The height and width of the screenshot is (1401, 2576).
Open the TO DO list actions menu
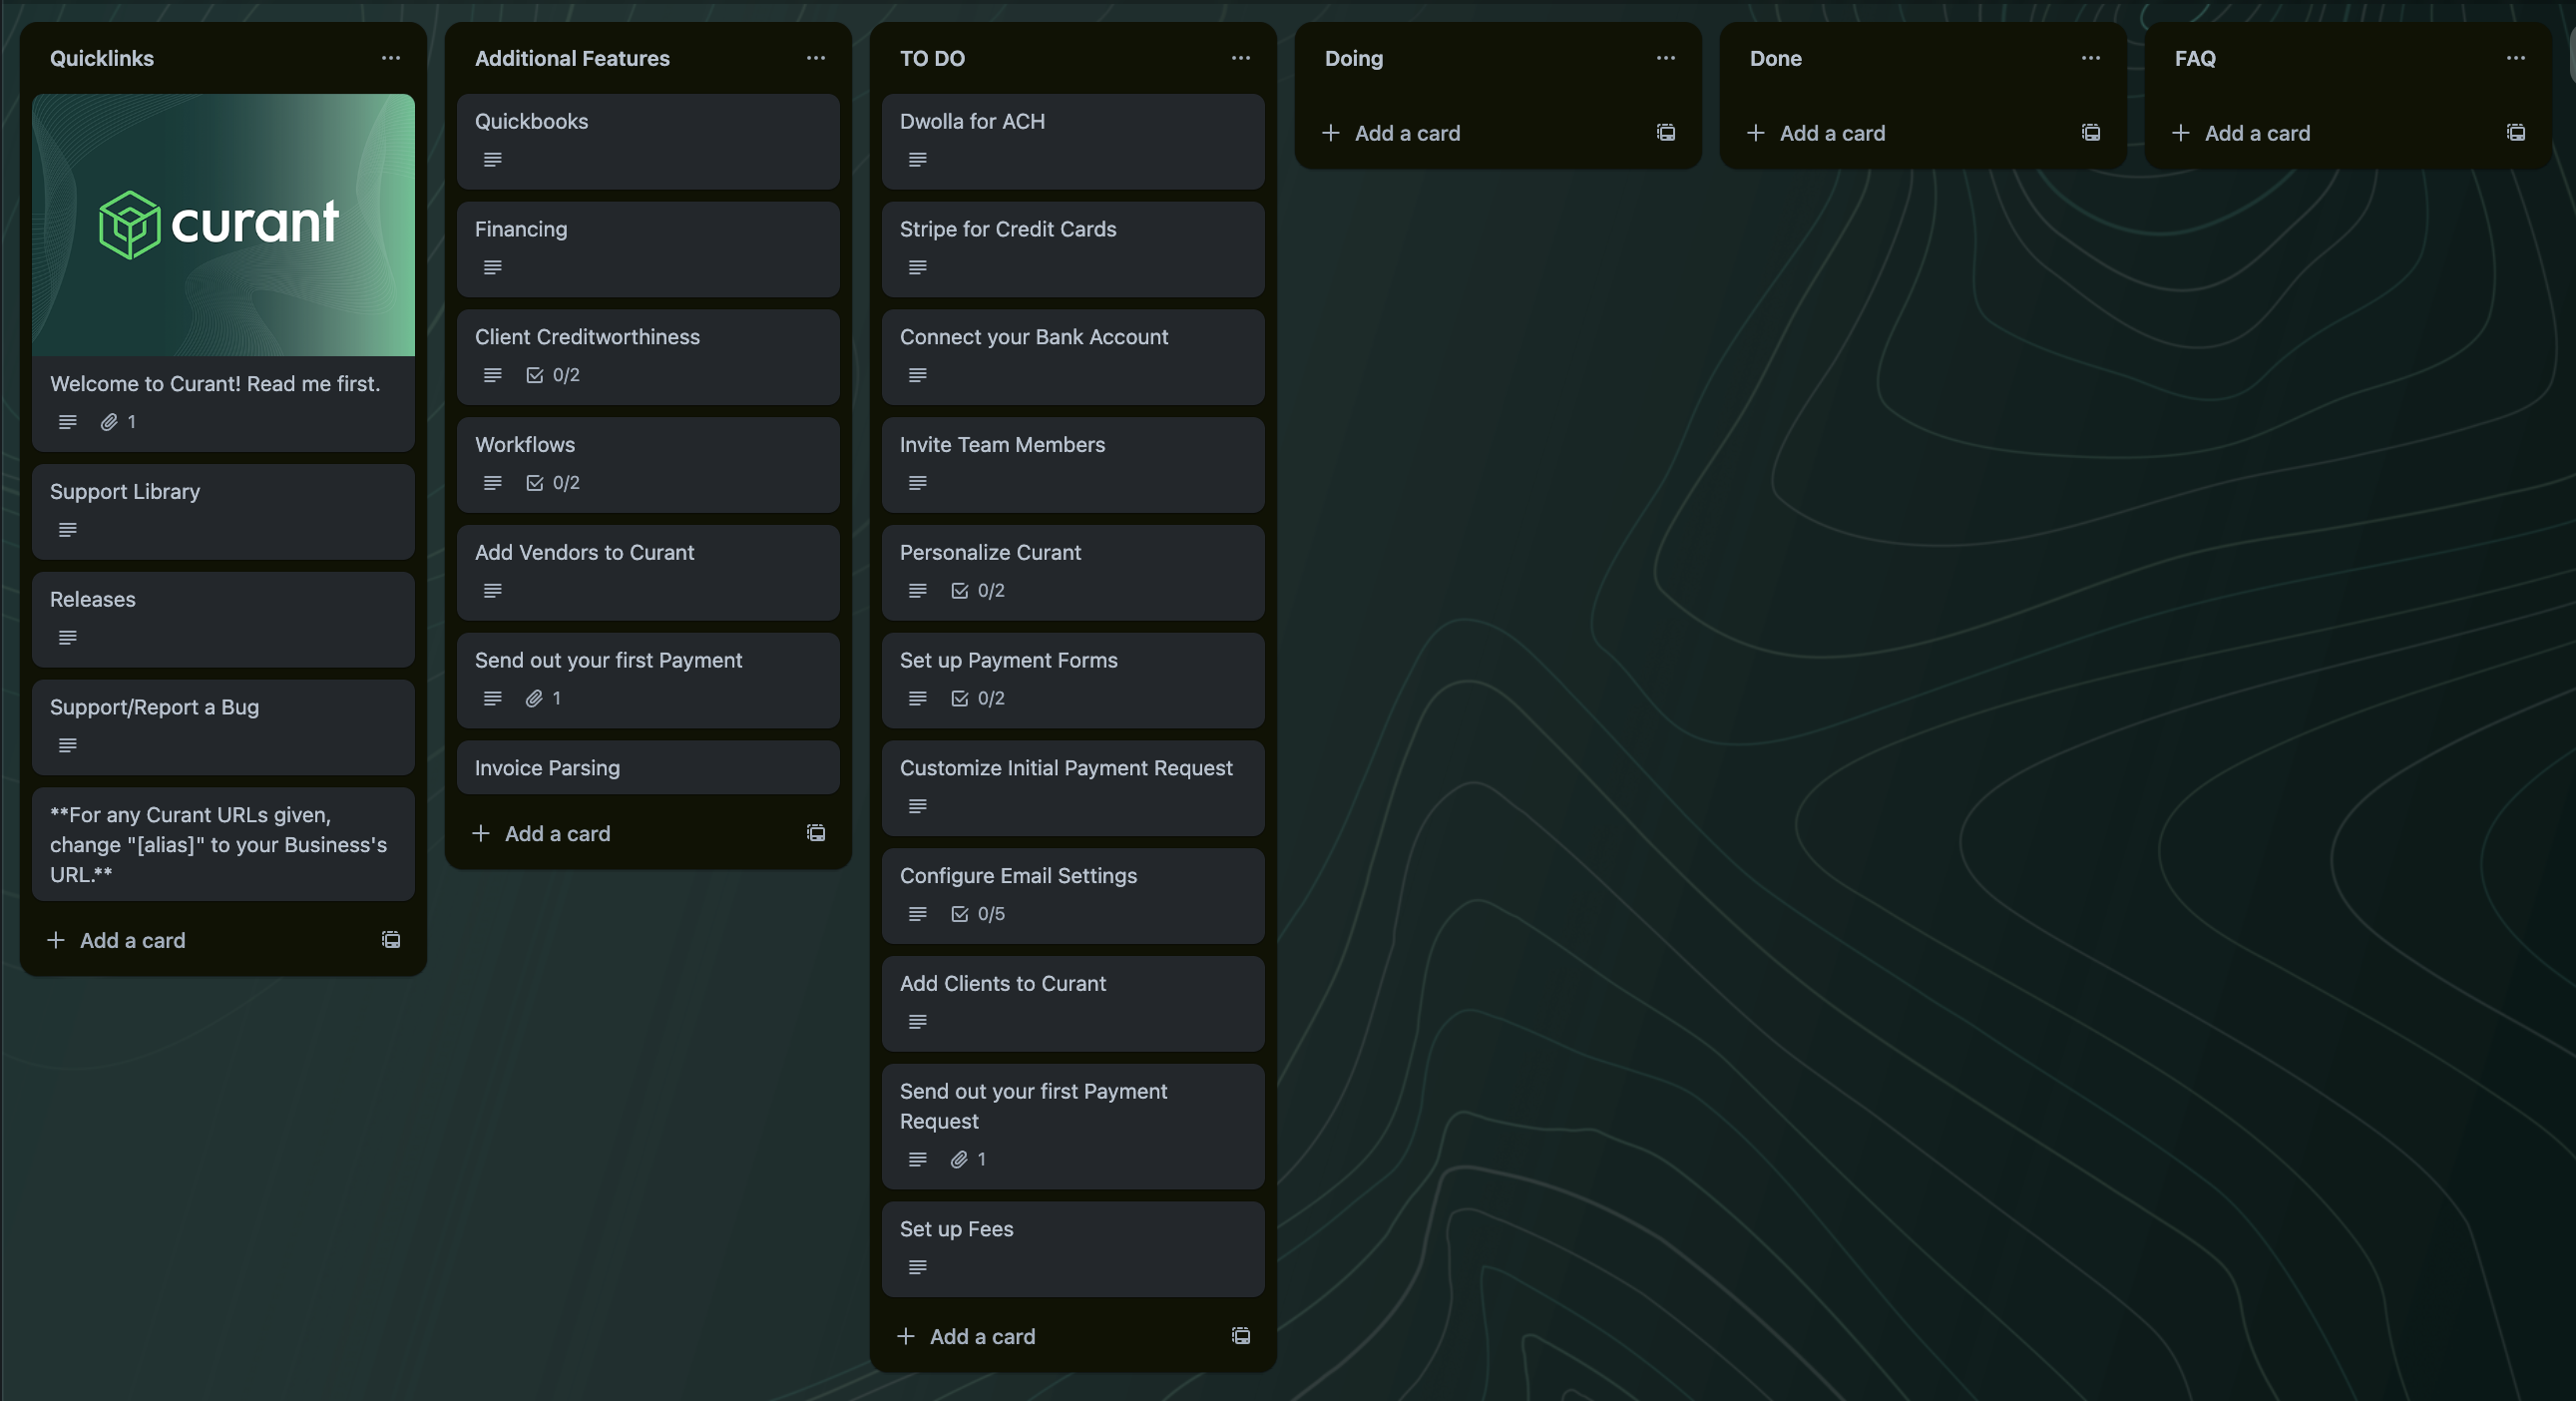click(1240, 58)
